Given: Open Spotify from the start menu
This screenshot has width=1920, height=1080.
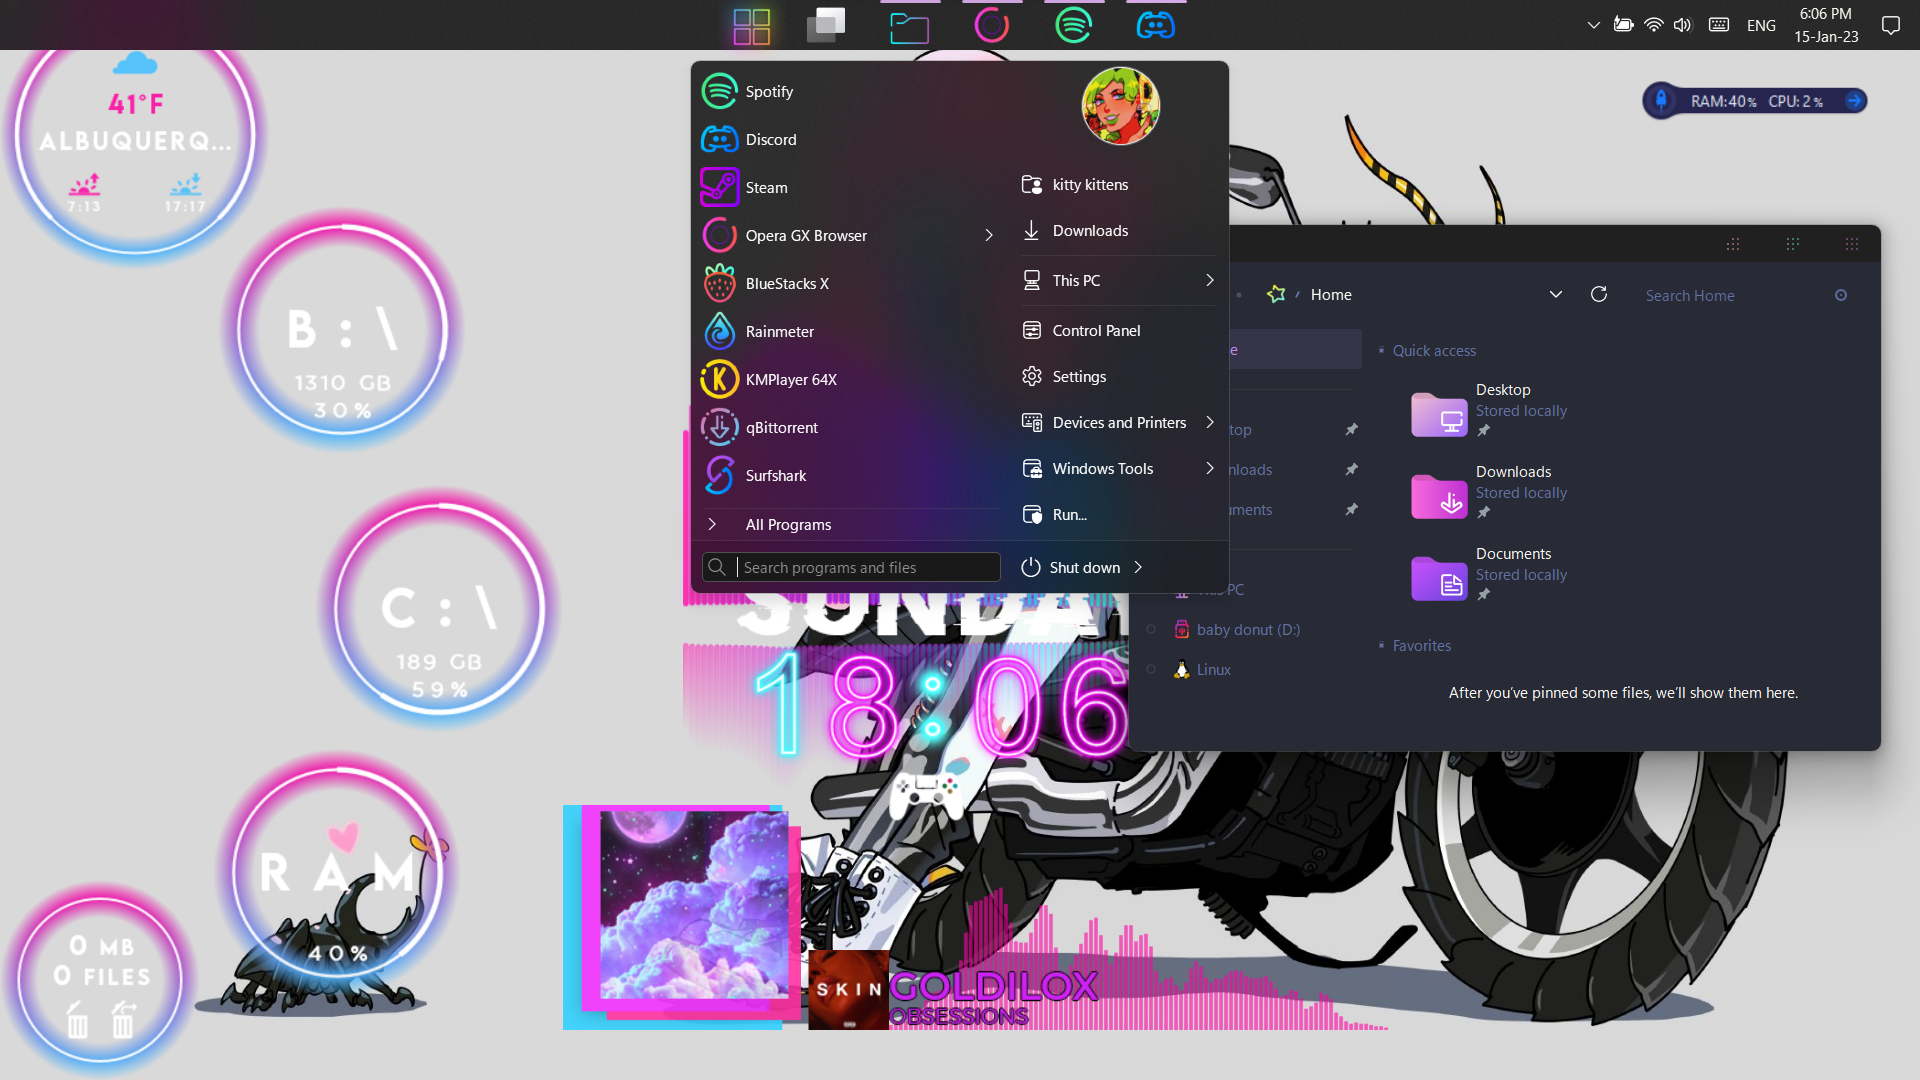Looking at the screenshot, I should tap(848, 91).
